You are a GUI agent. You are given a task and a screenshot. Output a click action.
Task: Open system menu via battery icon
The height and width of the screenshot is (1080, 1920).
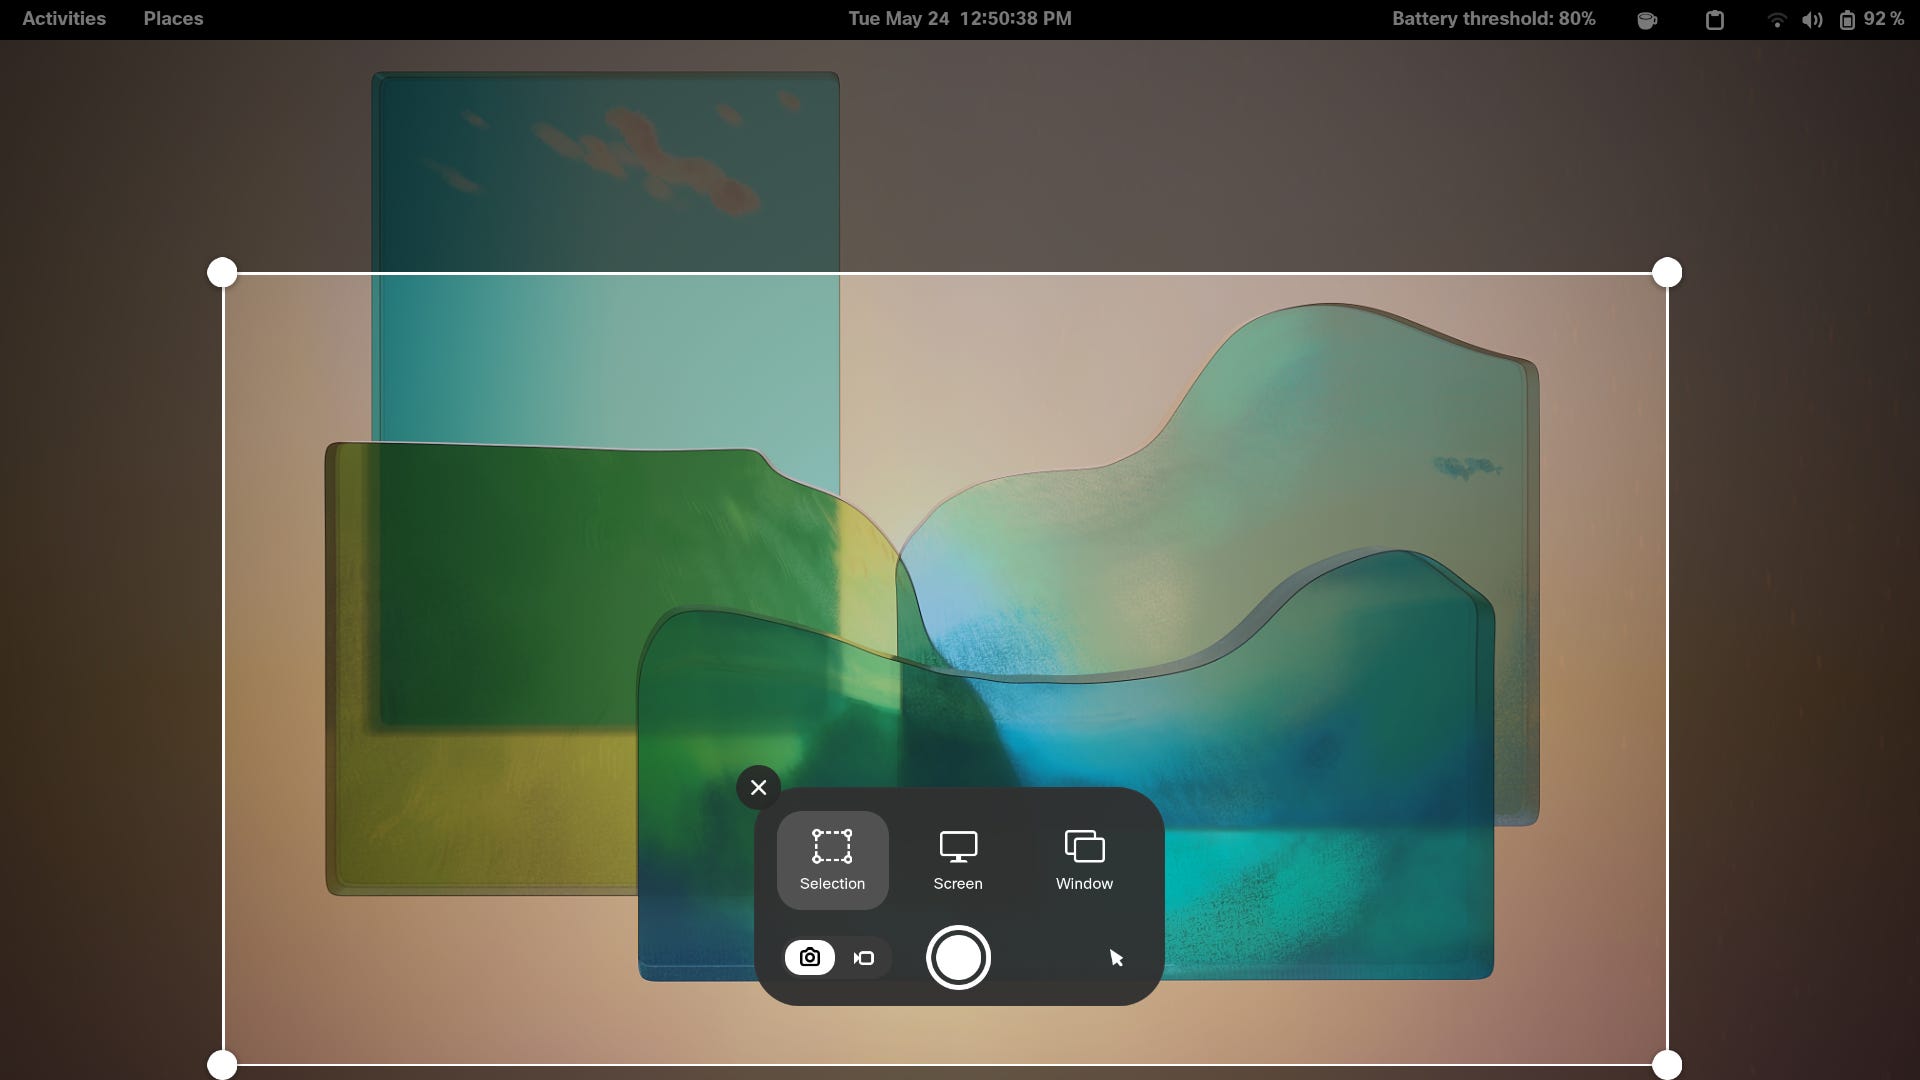point(1847,20)
